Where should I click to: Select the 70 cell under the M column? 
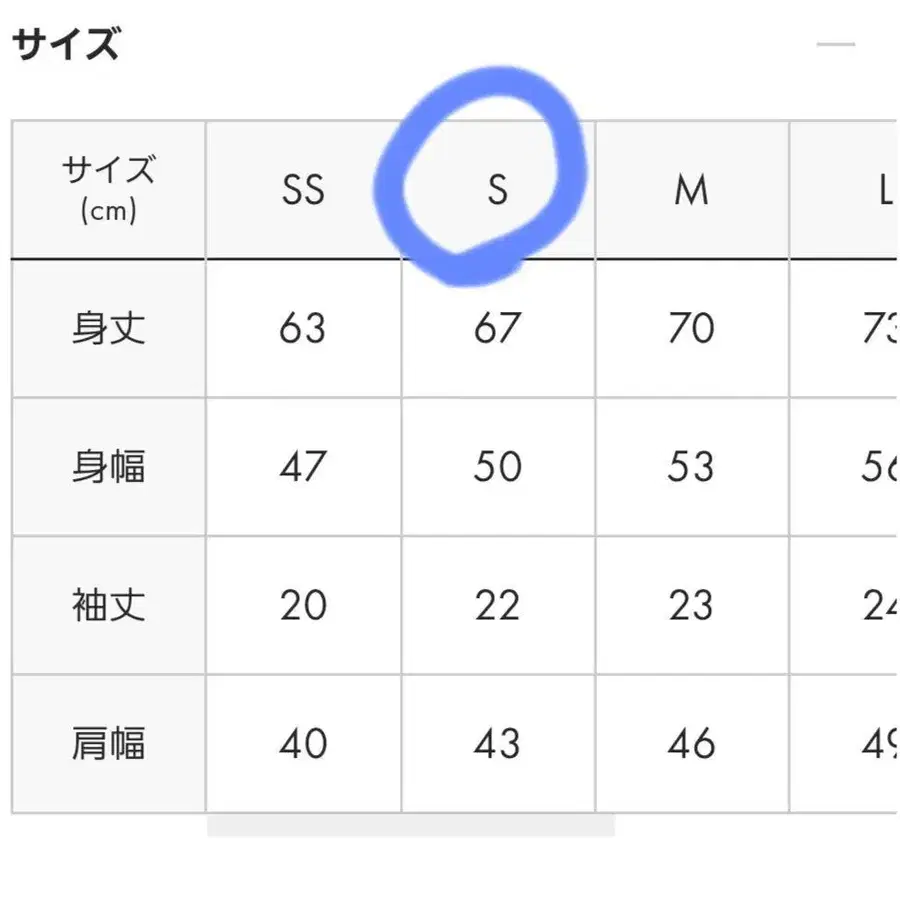click(691, 328)
